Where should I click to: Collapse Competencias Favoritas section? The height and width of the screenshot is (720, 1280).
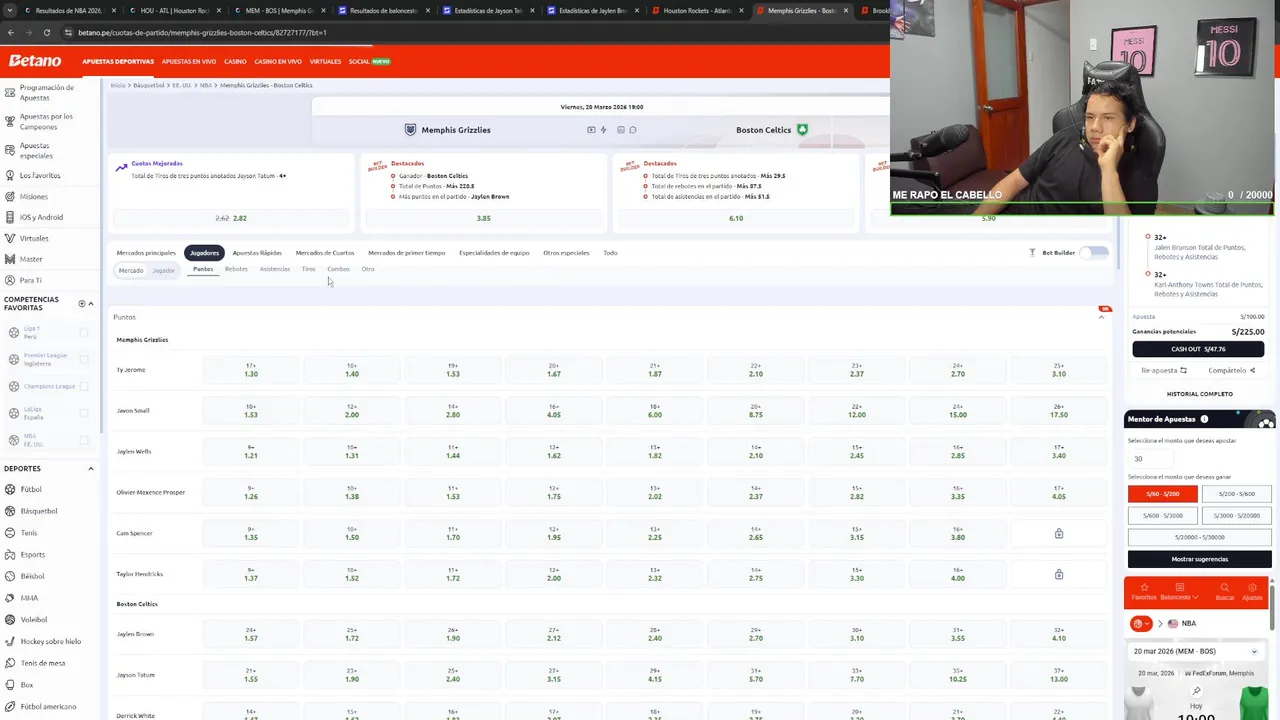click(x=91, y=303)
